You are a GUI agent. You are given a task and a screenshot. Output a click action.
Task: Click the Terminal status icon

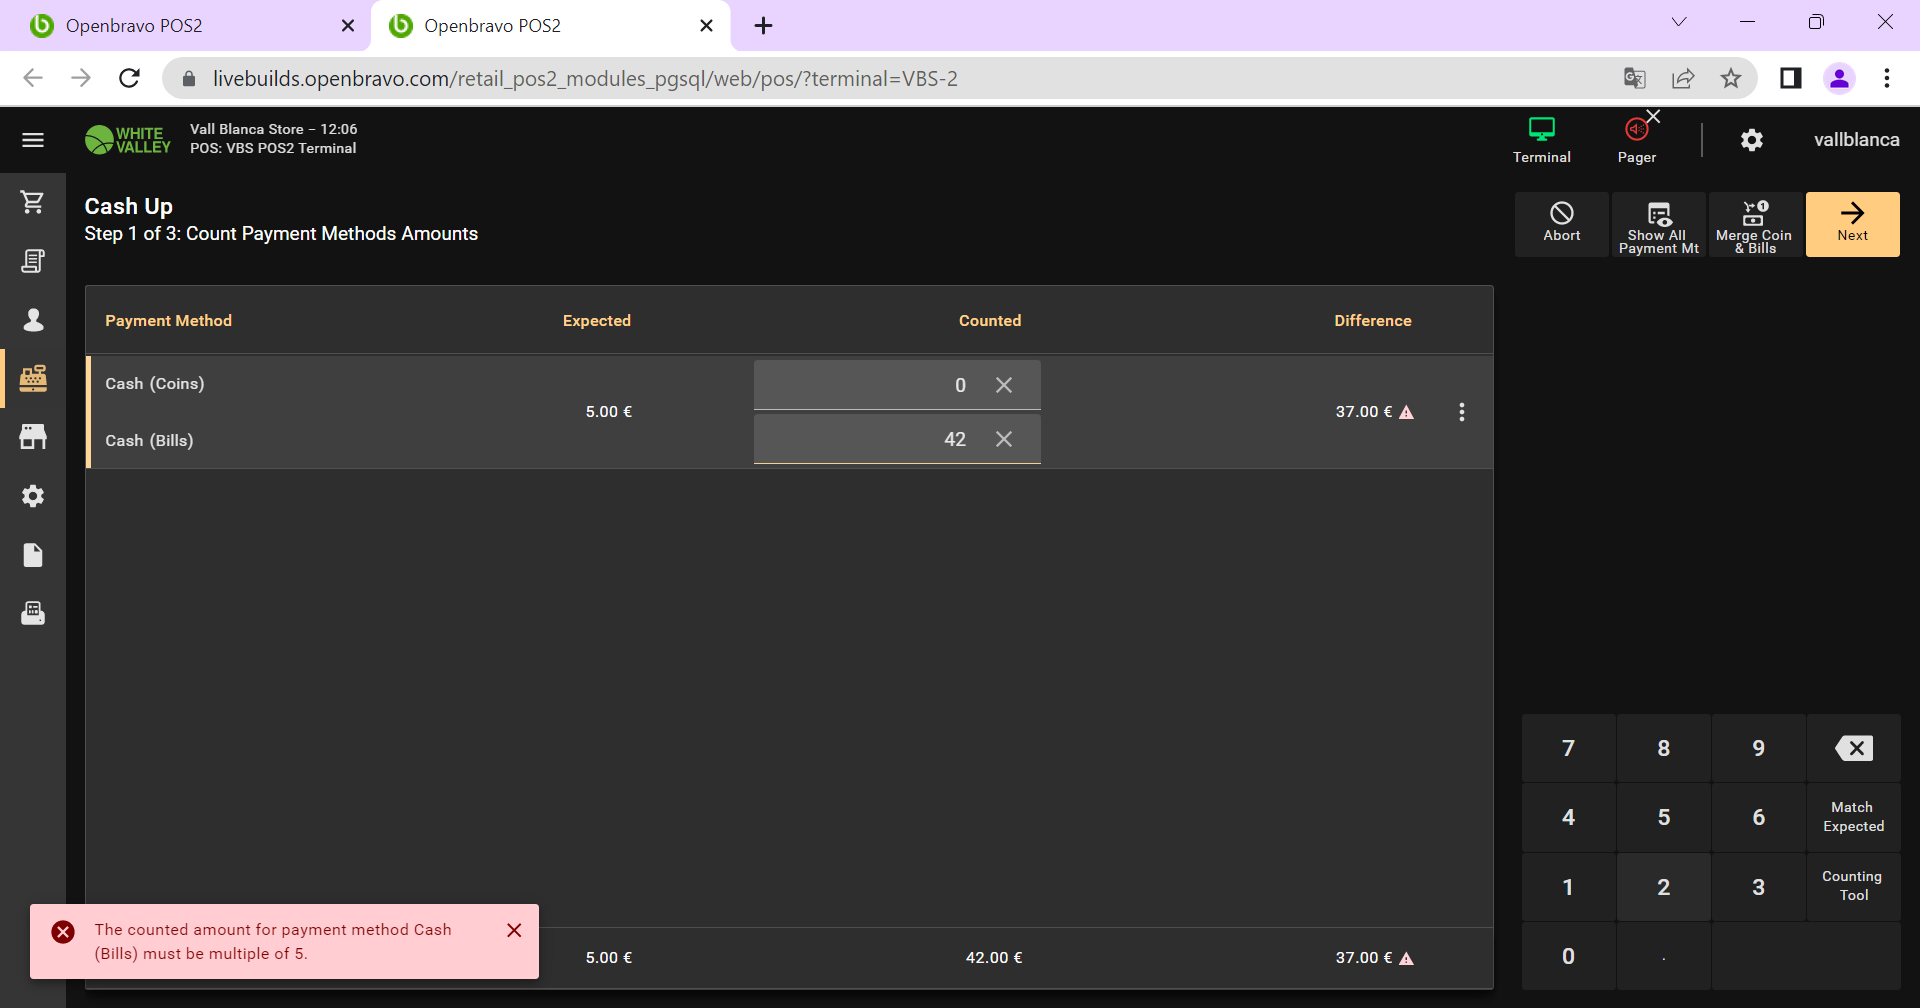coord(1541,139)
